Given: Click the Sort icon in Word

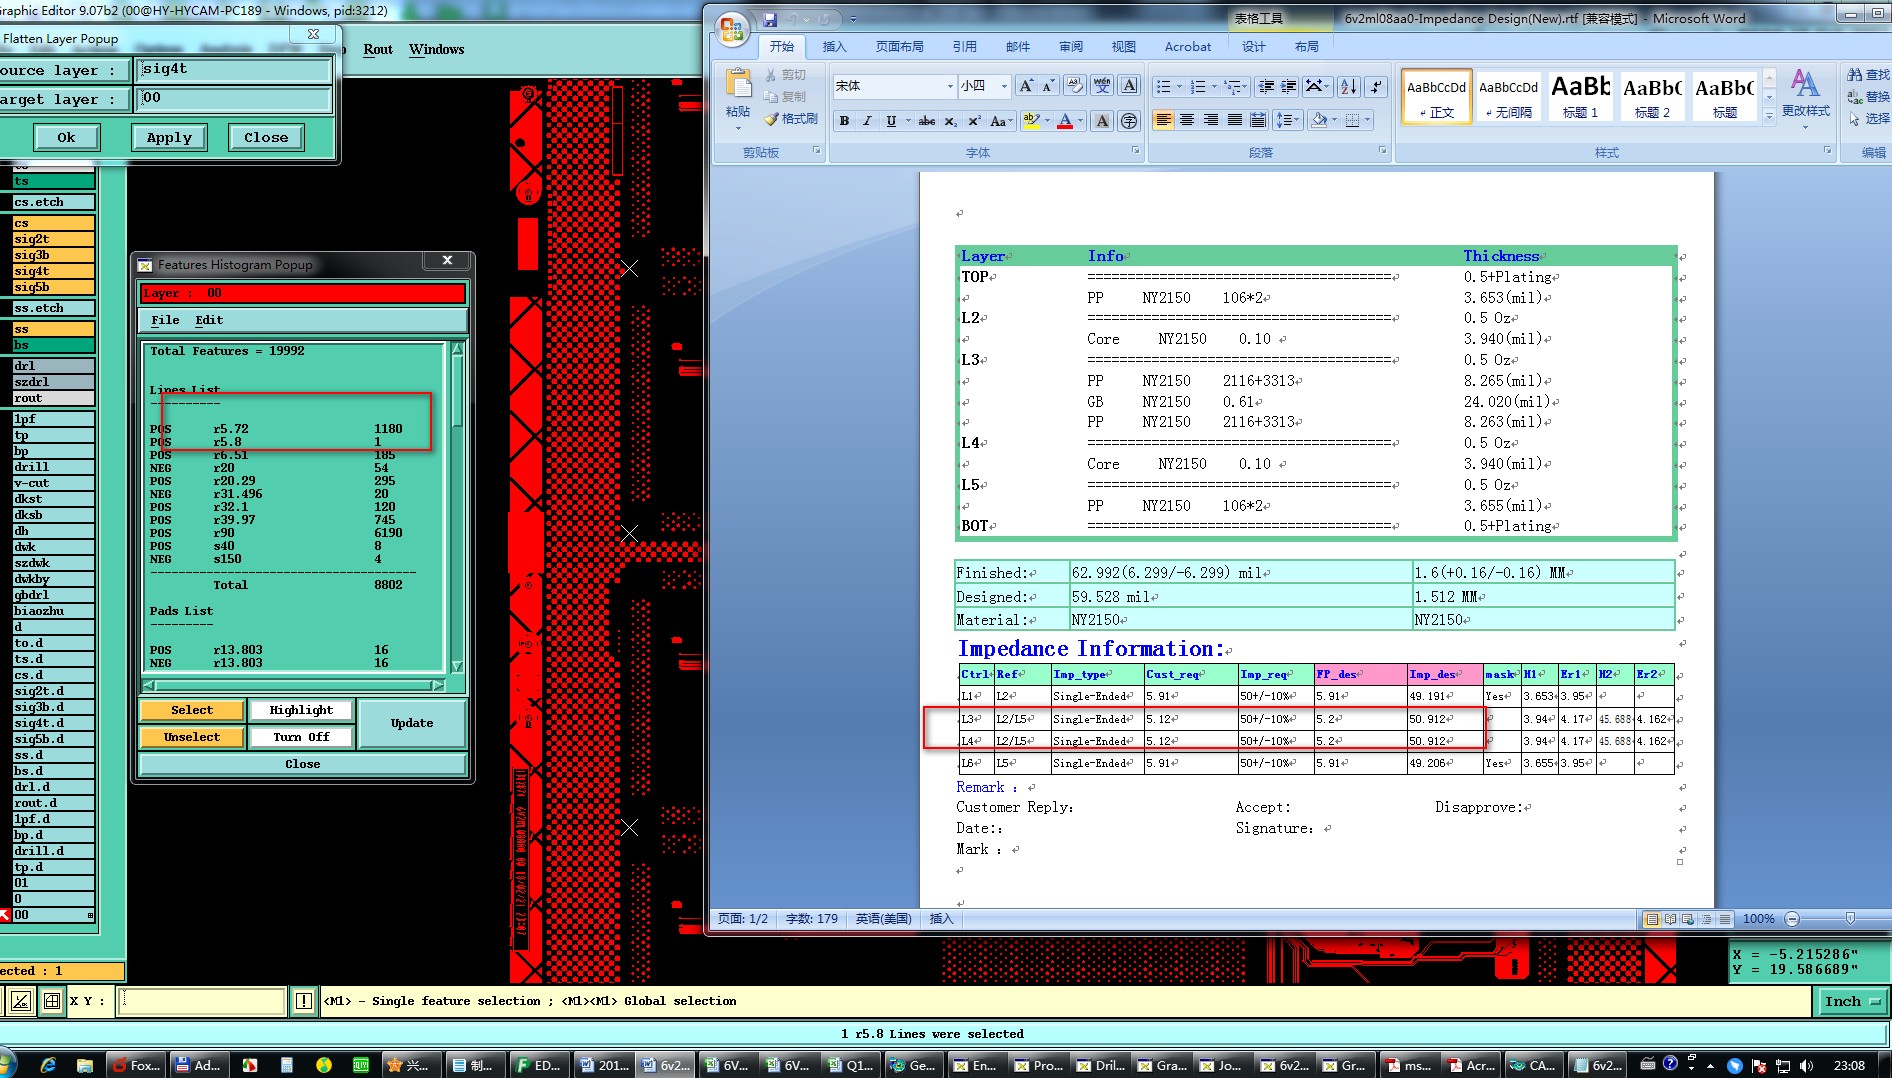Looking at the screenshot, I should pos(1348,86).
